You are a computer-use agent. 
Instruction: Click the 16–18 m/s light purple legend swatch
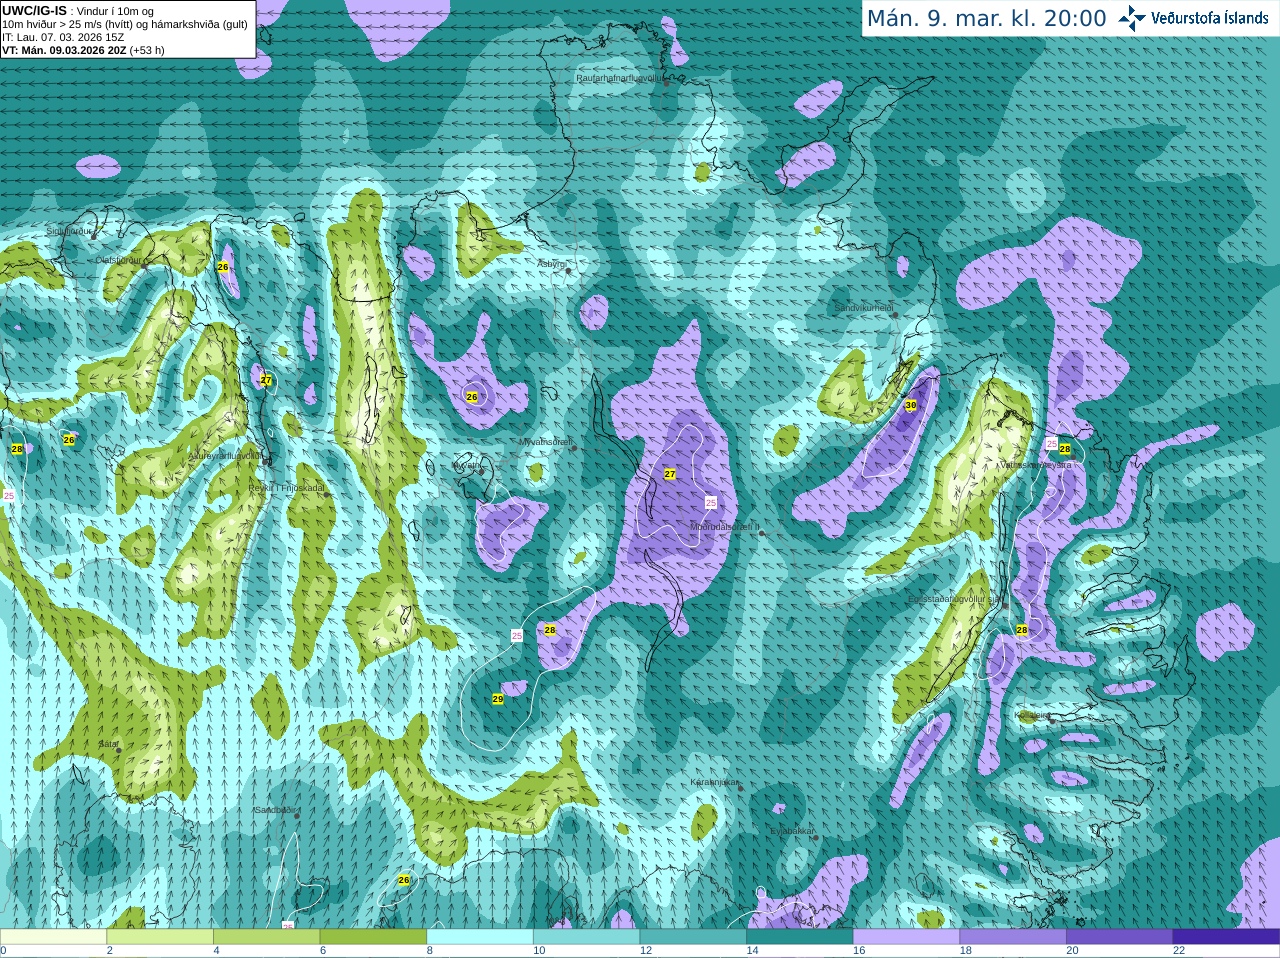pyautogui.click(x=906, y=937)
